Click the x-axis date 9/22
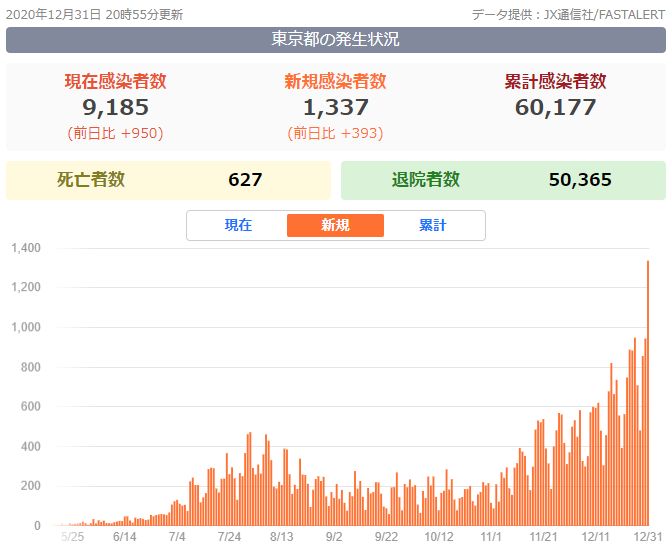The width and height of the screenshot is (672, 549). [x=386, y=537]
